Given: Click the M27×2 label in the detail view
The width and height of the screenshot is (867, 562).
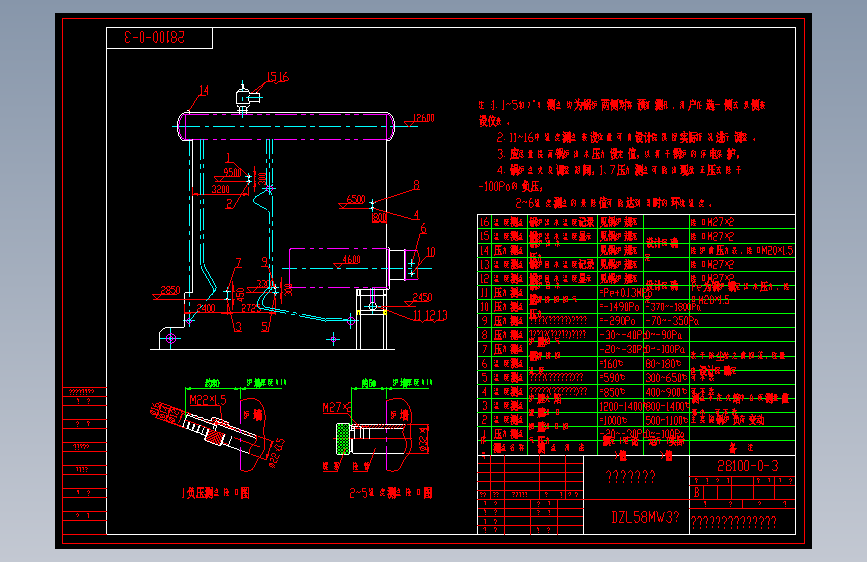Looking at the screenshot, I should point(337,408).
